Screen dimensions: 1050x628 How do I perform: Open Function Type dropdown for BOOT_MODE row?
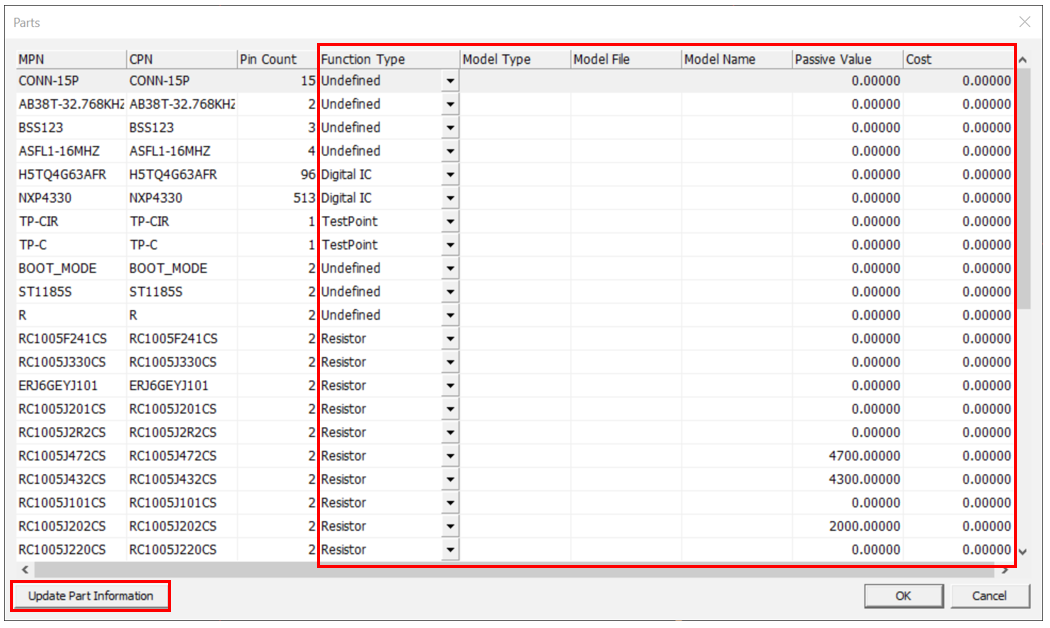(450, 269)
